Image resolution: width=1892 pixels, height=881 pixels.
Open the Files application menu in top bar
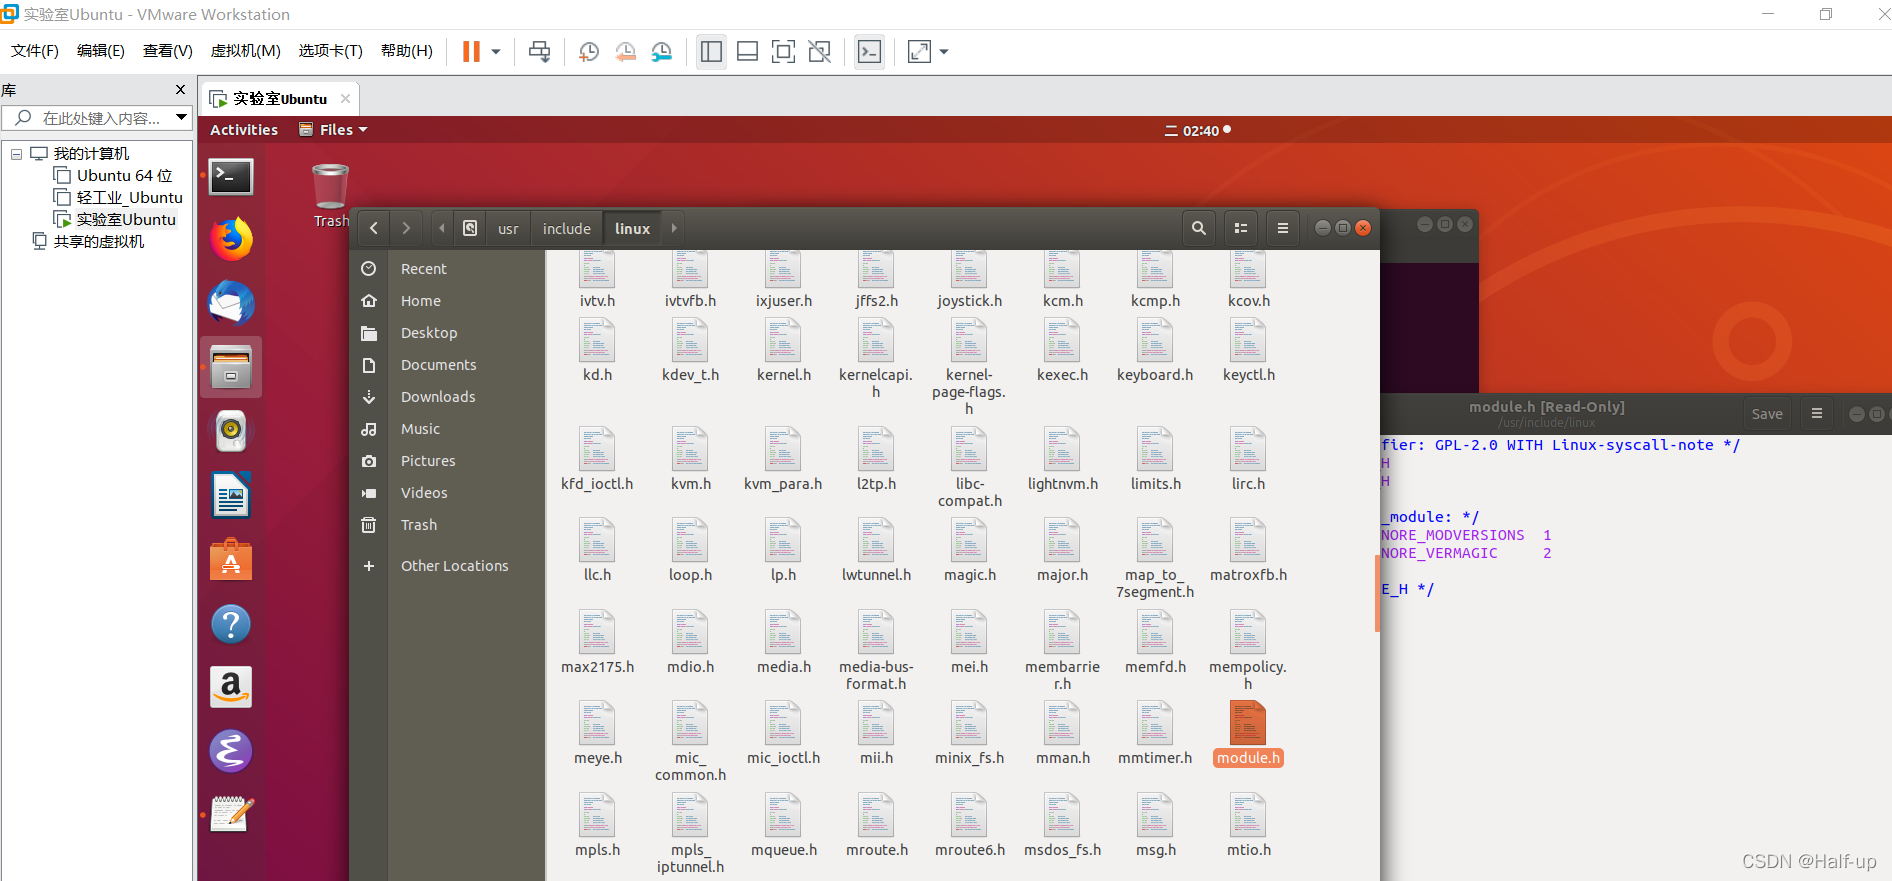pos(334,130)
